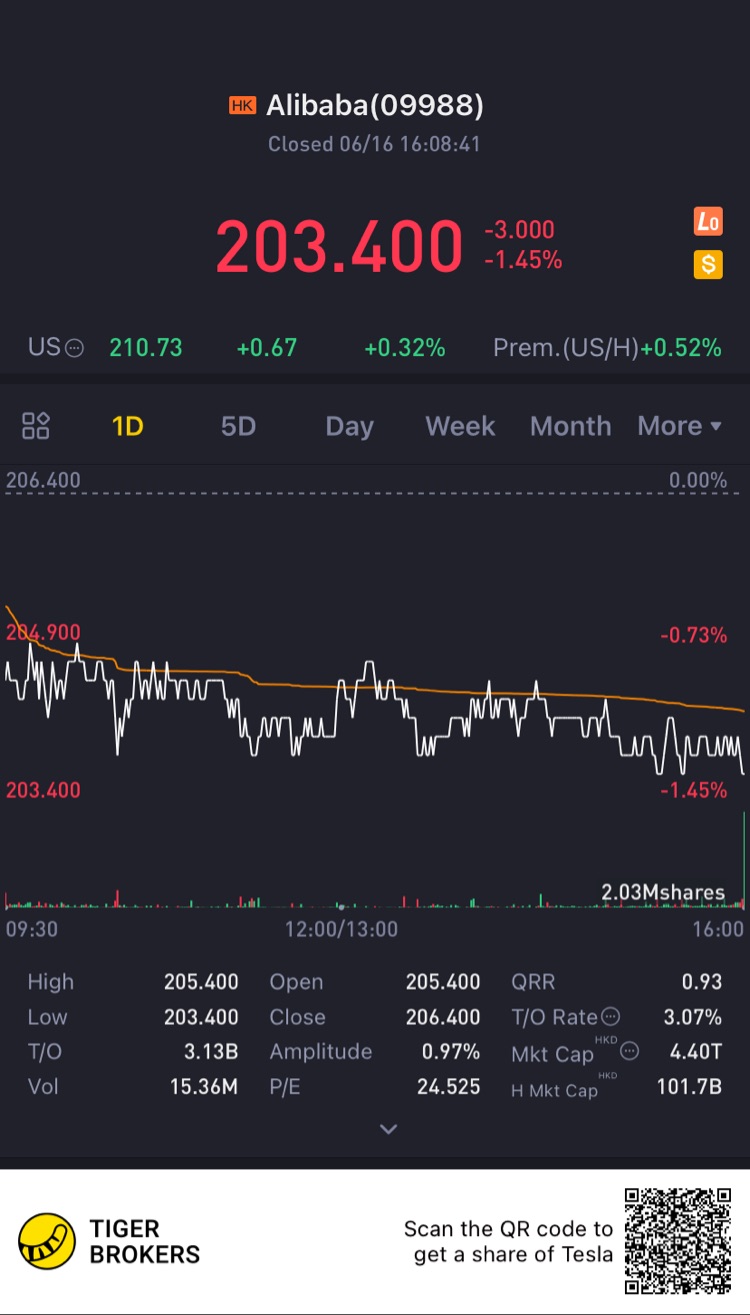Image resolution: width=750 pixels, height=1315 pixels.
Task: Tap the yellow dollar sign badge
Action: pyautogui.click(x=708, y=264)
